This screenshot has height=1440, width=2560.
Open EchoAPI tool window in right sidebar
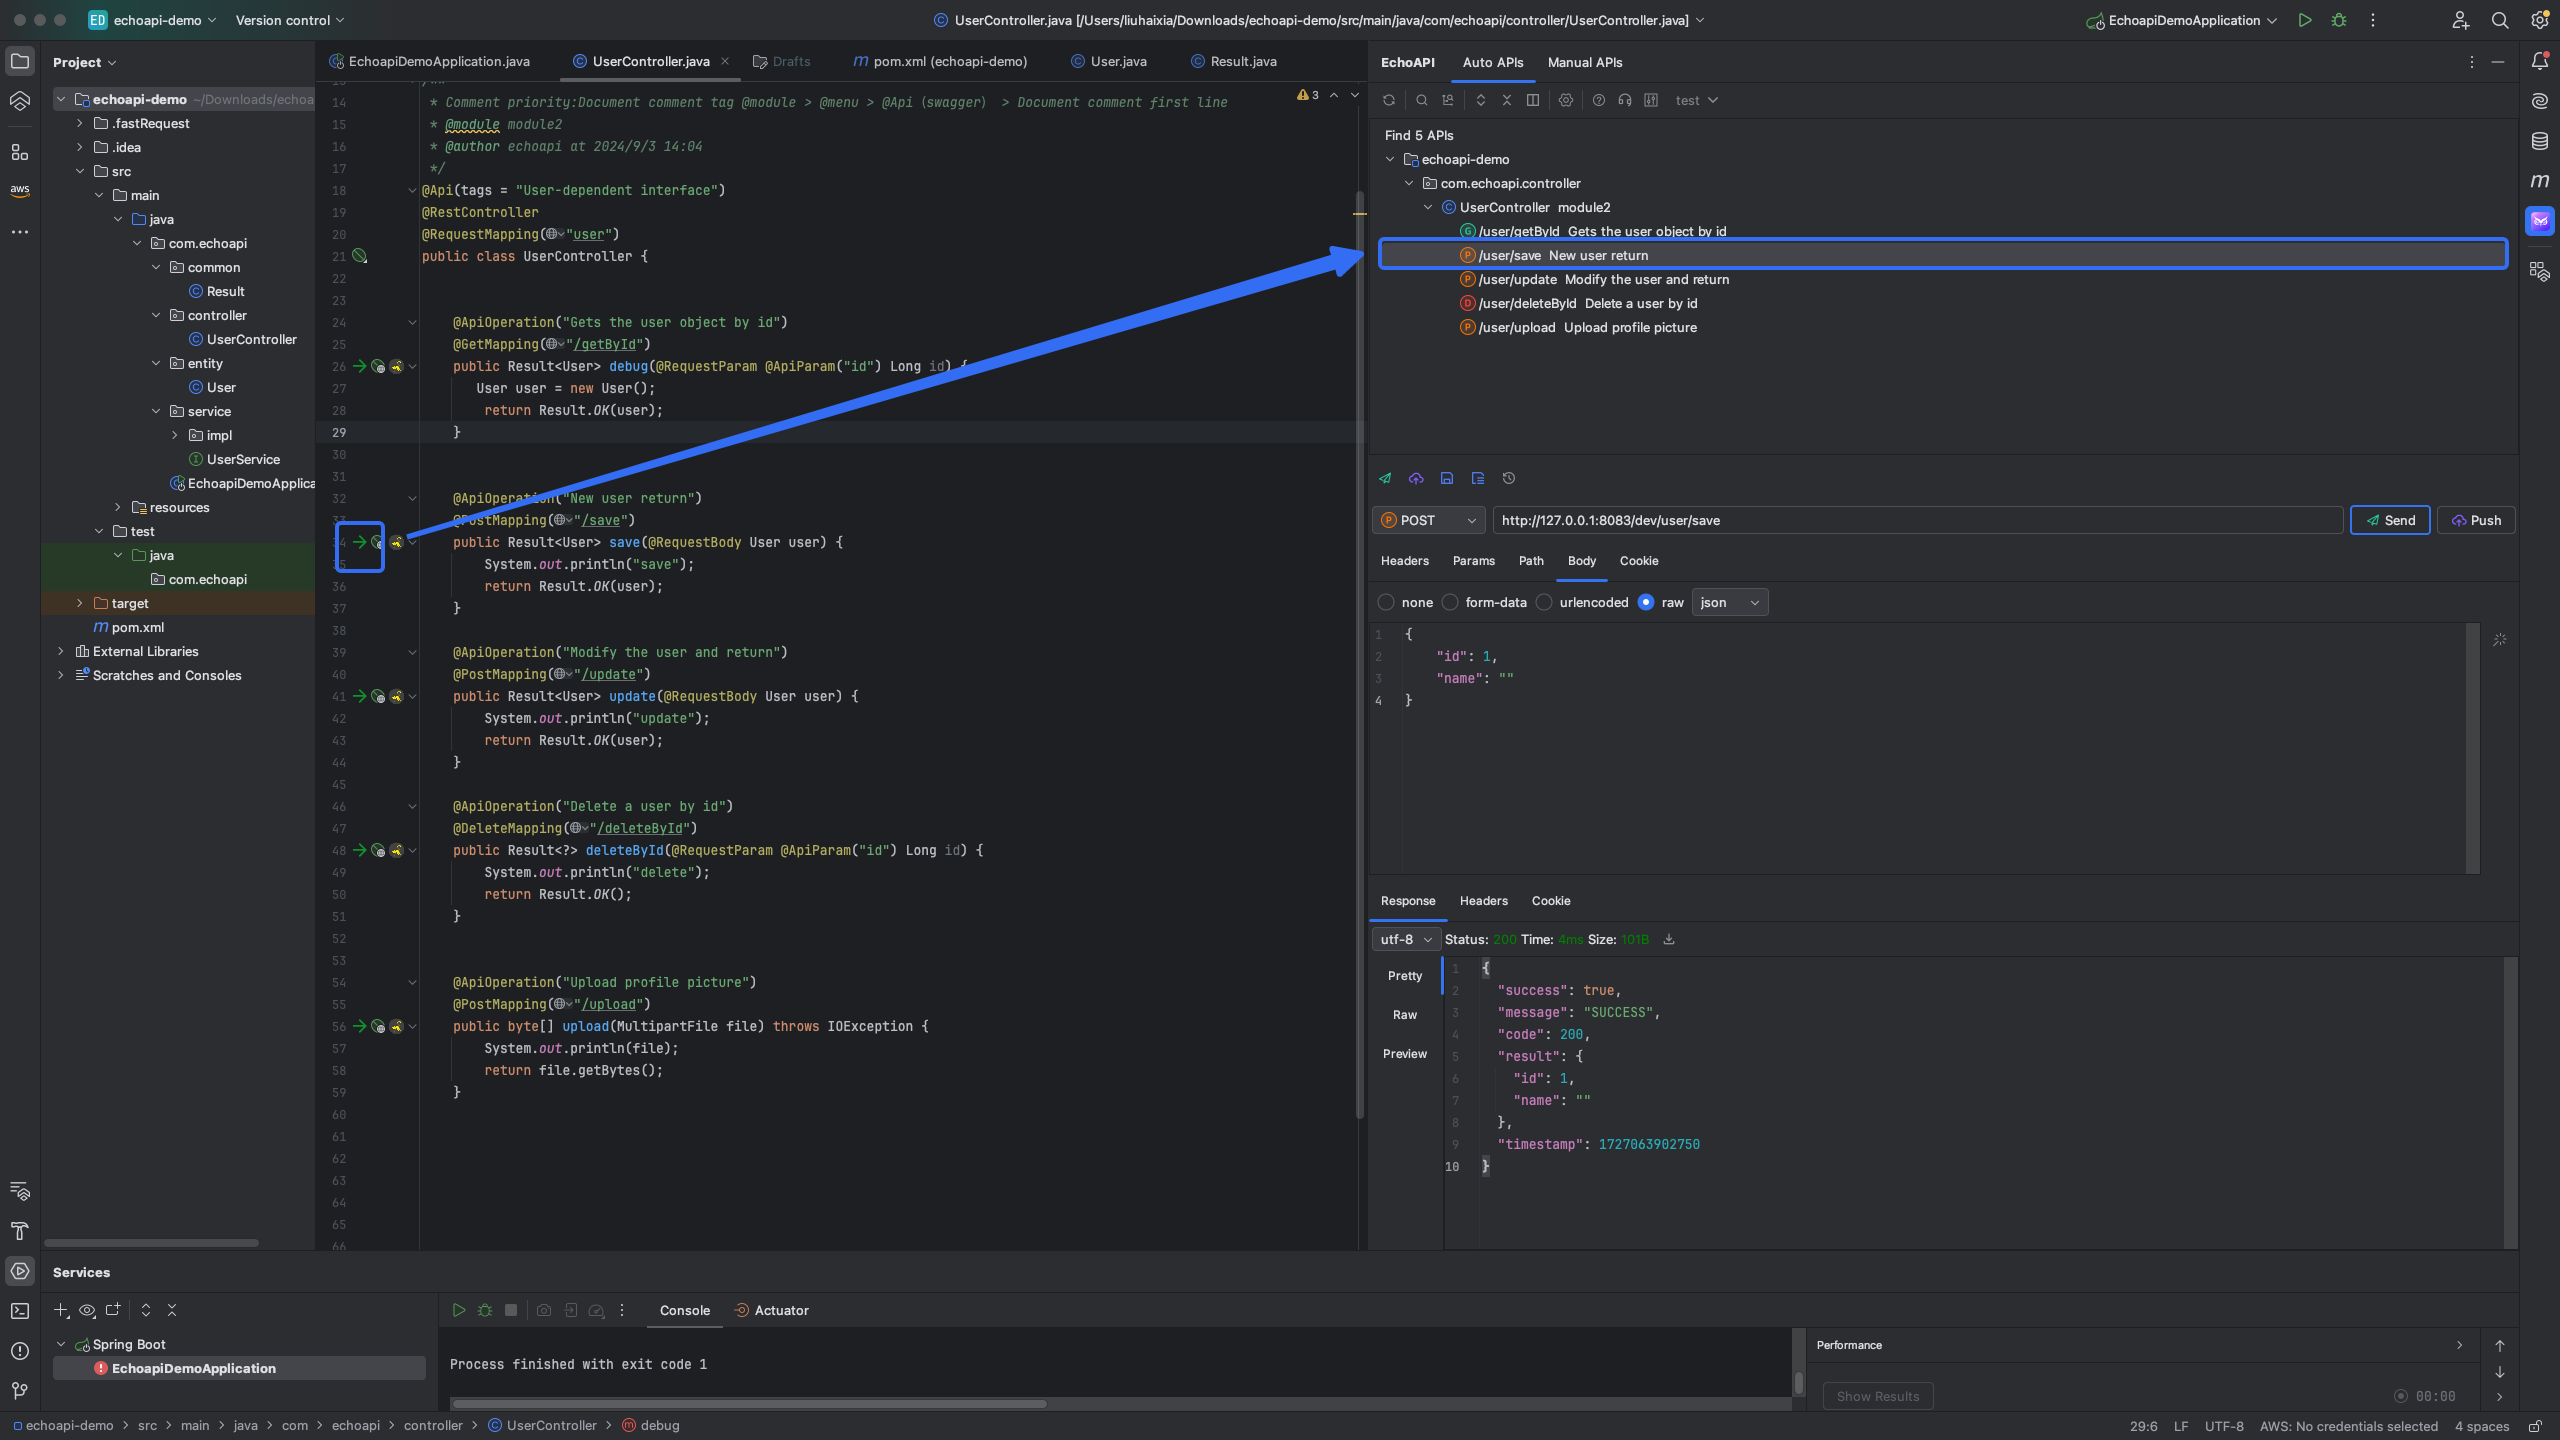pyautogui.click(x=2539, y=221)
